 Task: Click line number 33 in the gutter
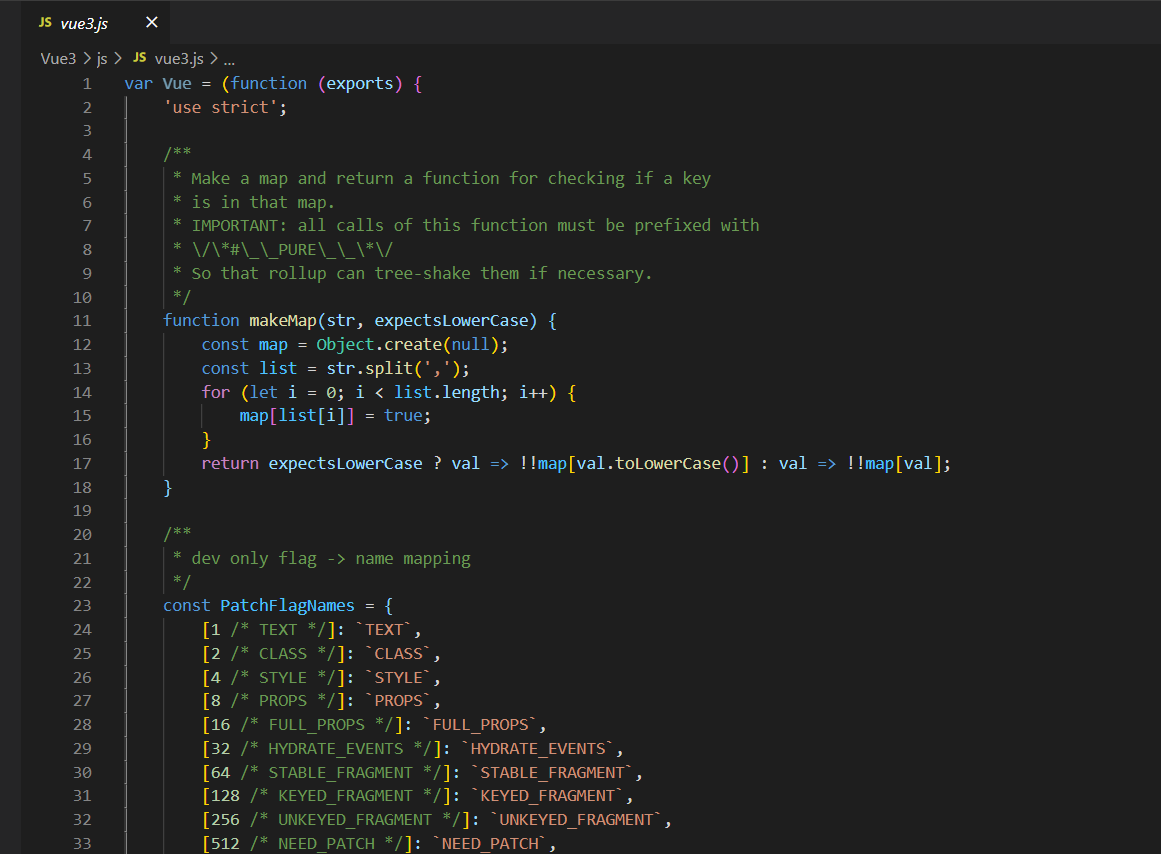[x=82, y=844]
